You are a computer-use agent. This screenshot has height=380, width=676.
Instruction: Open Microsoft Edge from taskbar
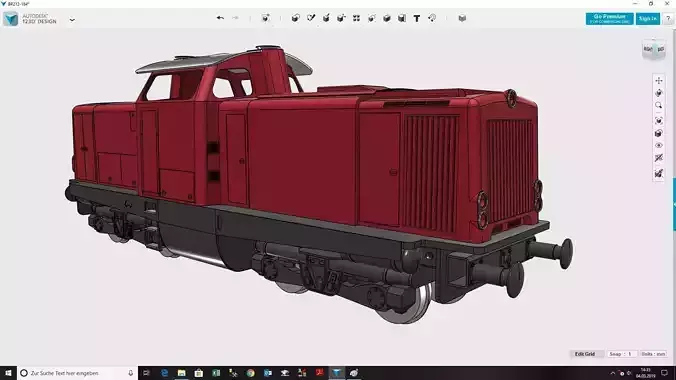pos(164,373)
